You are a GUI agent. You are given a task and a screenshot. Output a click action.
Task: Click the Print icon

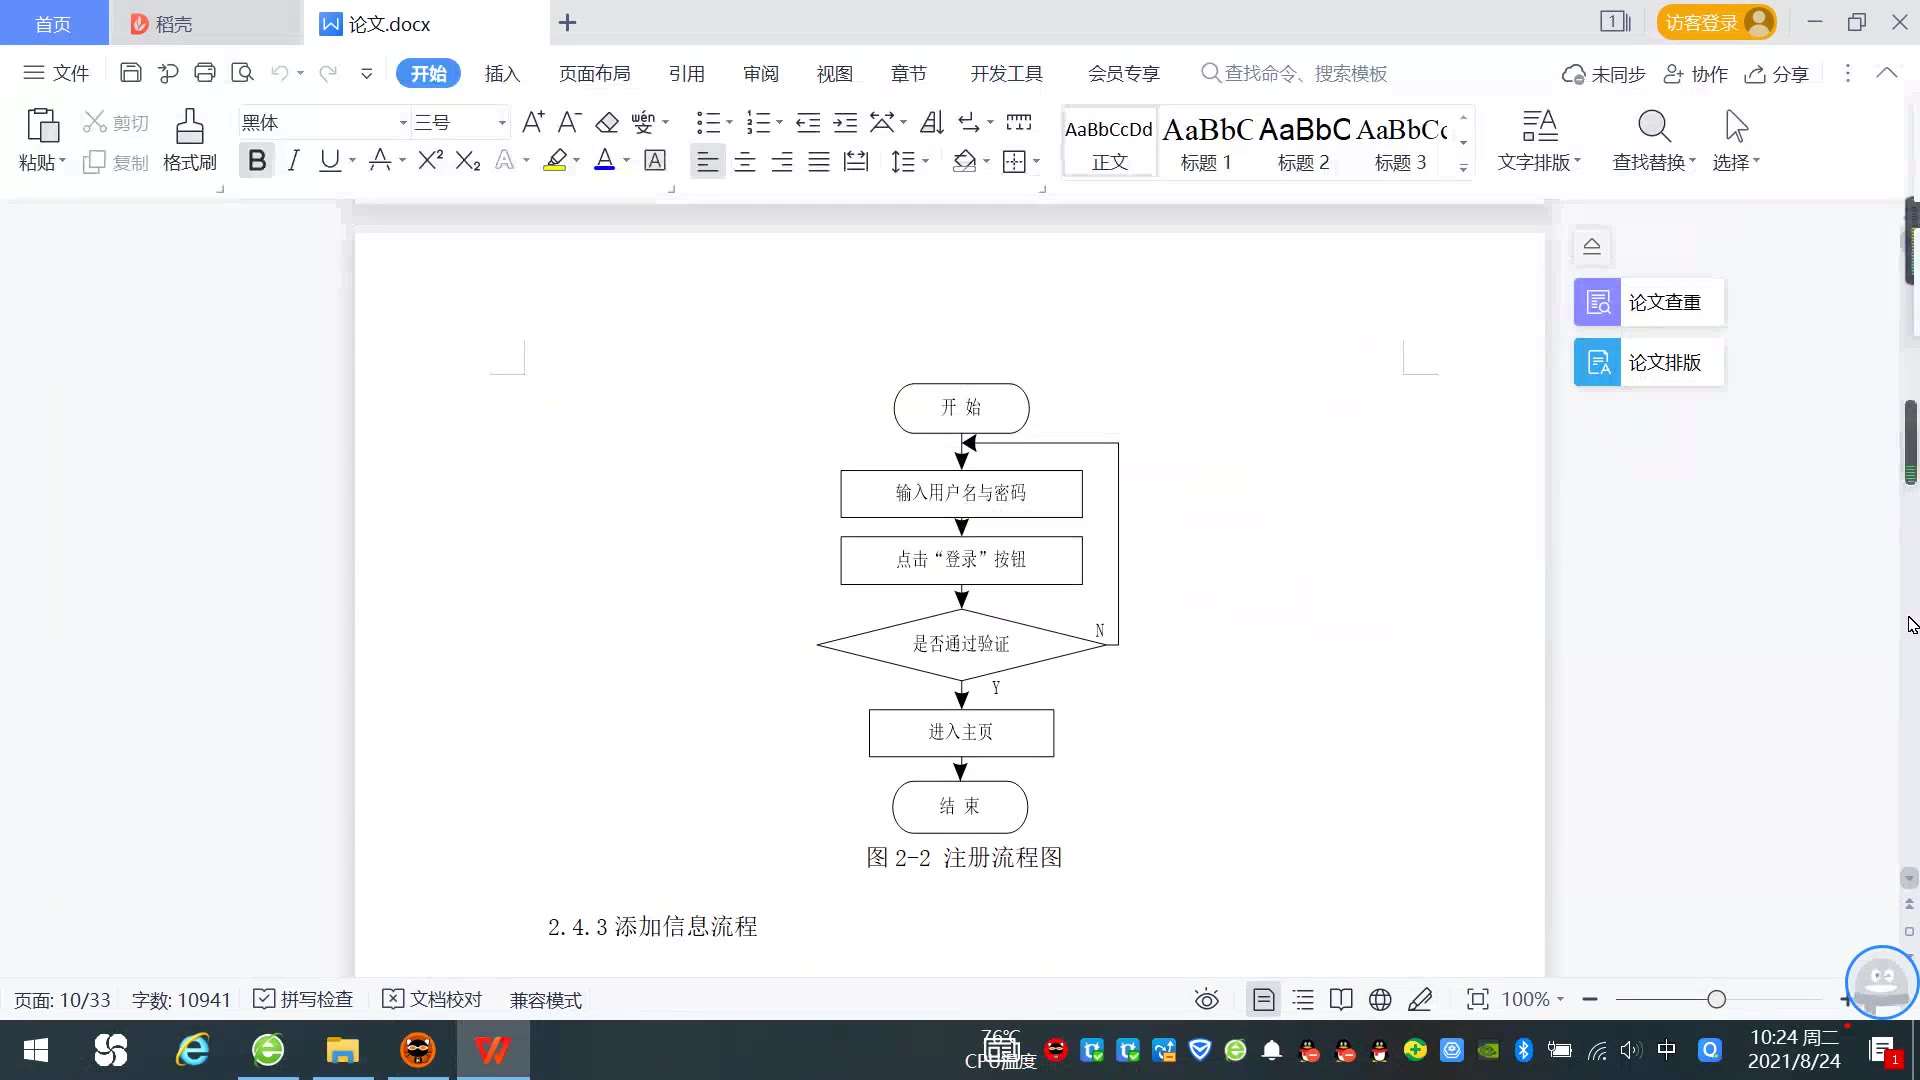coord(205,73)
